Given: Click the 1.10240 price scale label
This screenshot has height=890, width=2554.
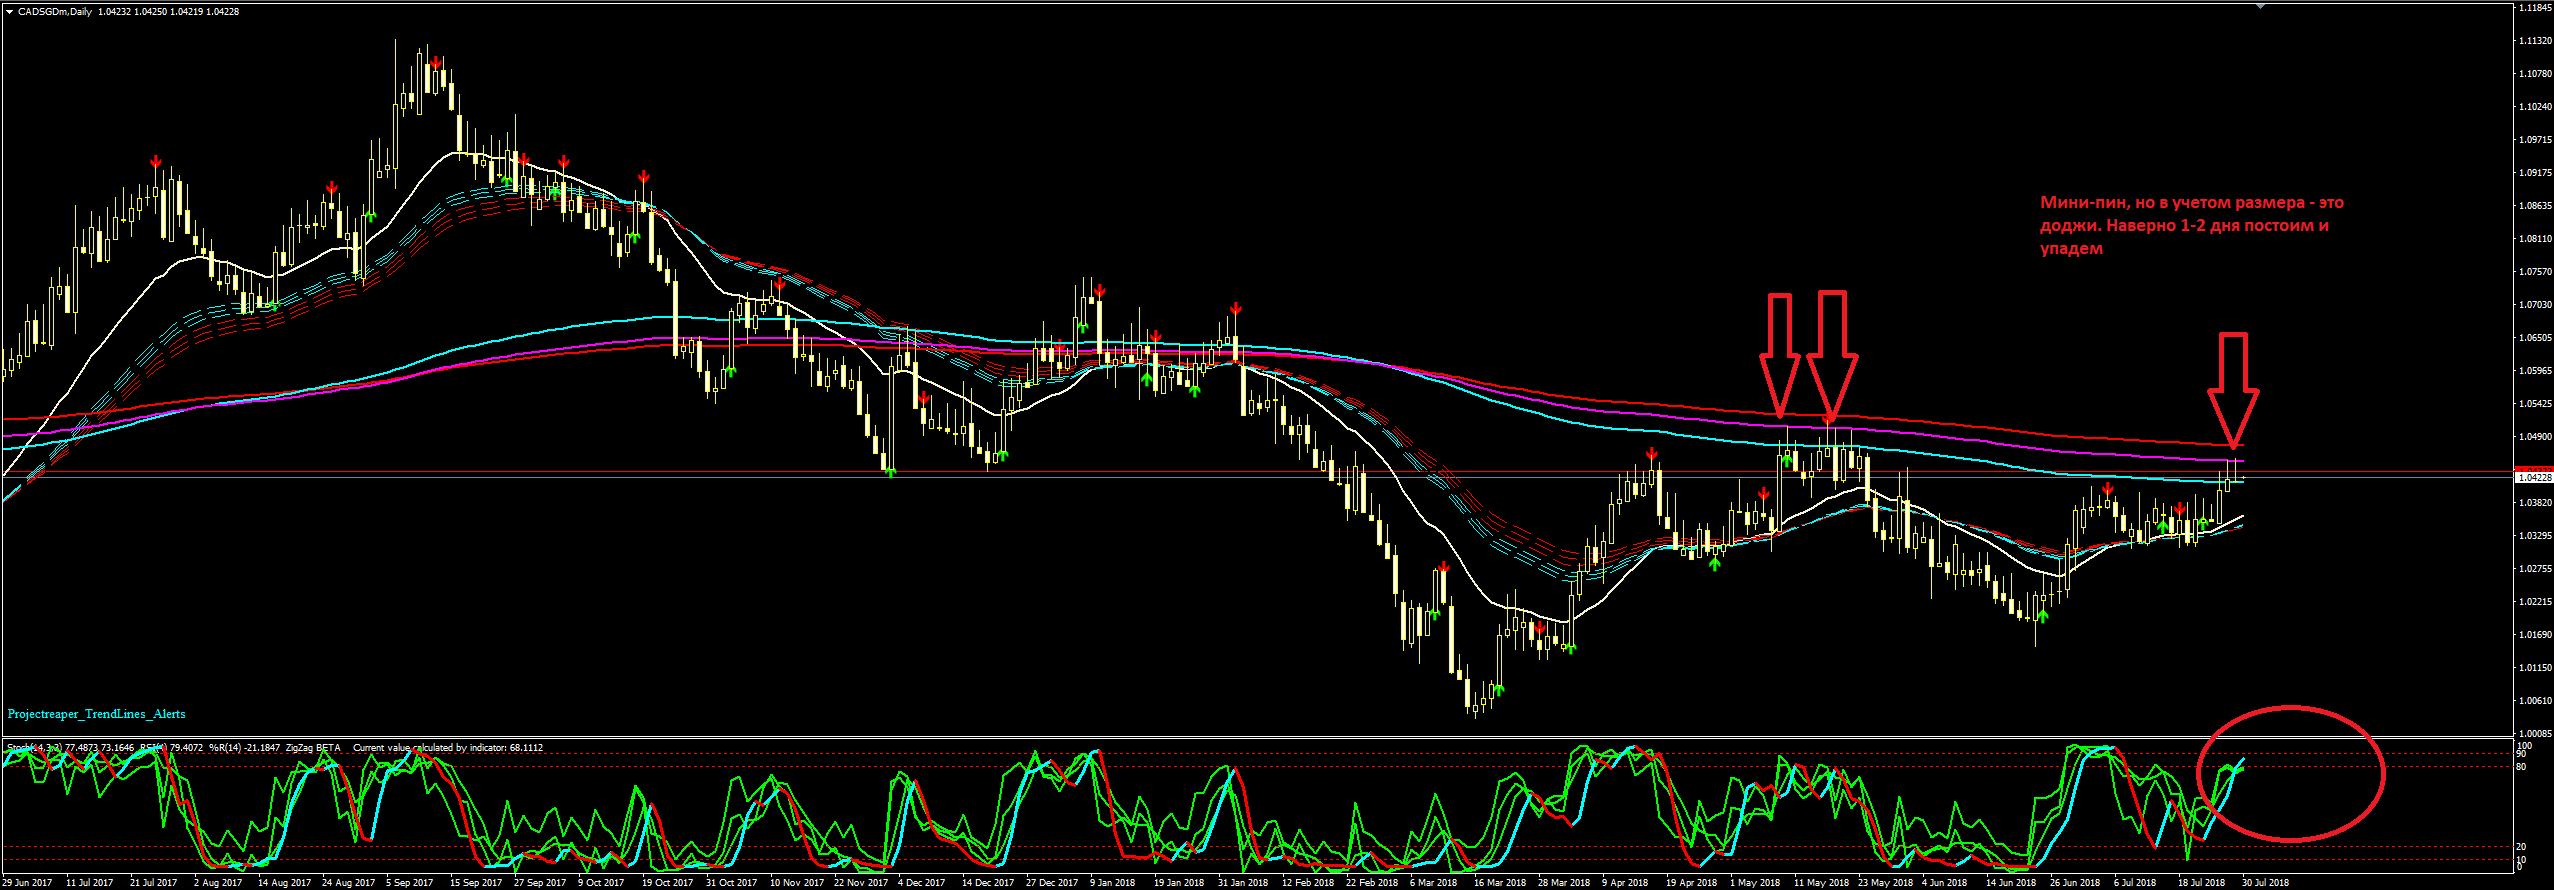Looking at the screenshot, I should click(2533, 107).
